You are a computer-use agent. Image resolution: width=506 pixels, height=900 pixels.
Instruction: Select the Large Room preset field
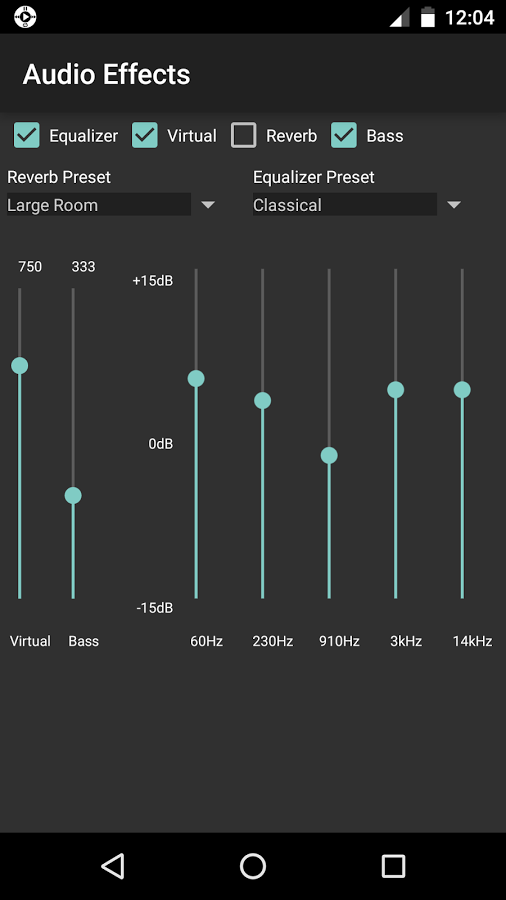pos(99,205)
